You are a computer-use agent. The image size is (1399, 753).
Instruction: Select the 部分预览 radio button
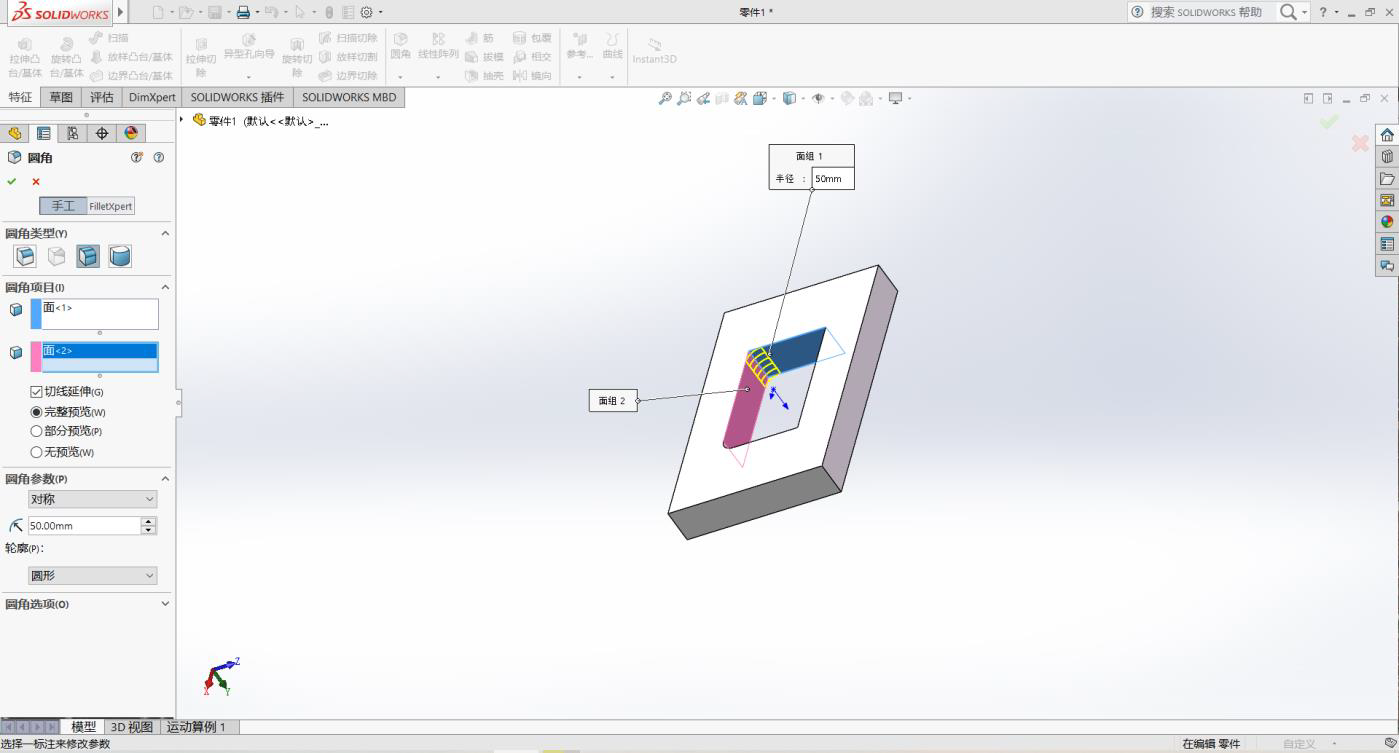37,431
